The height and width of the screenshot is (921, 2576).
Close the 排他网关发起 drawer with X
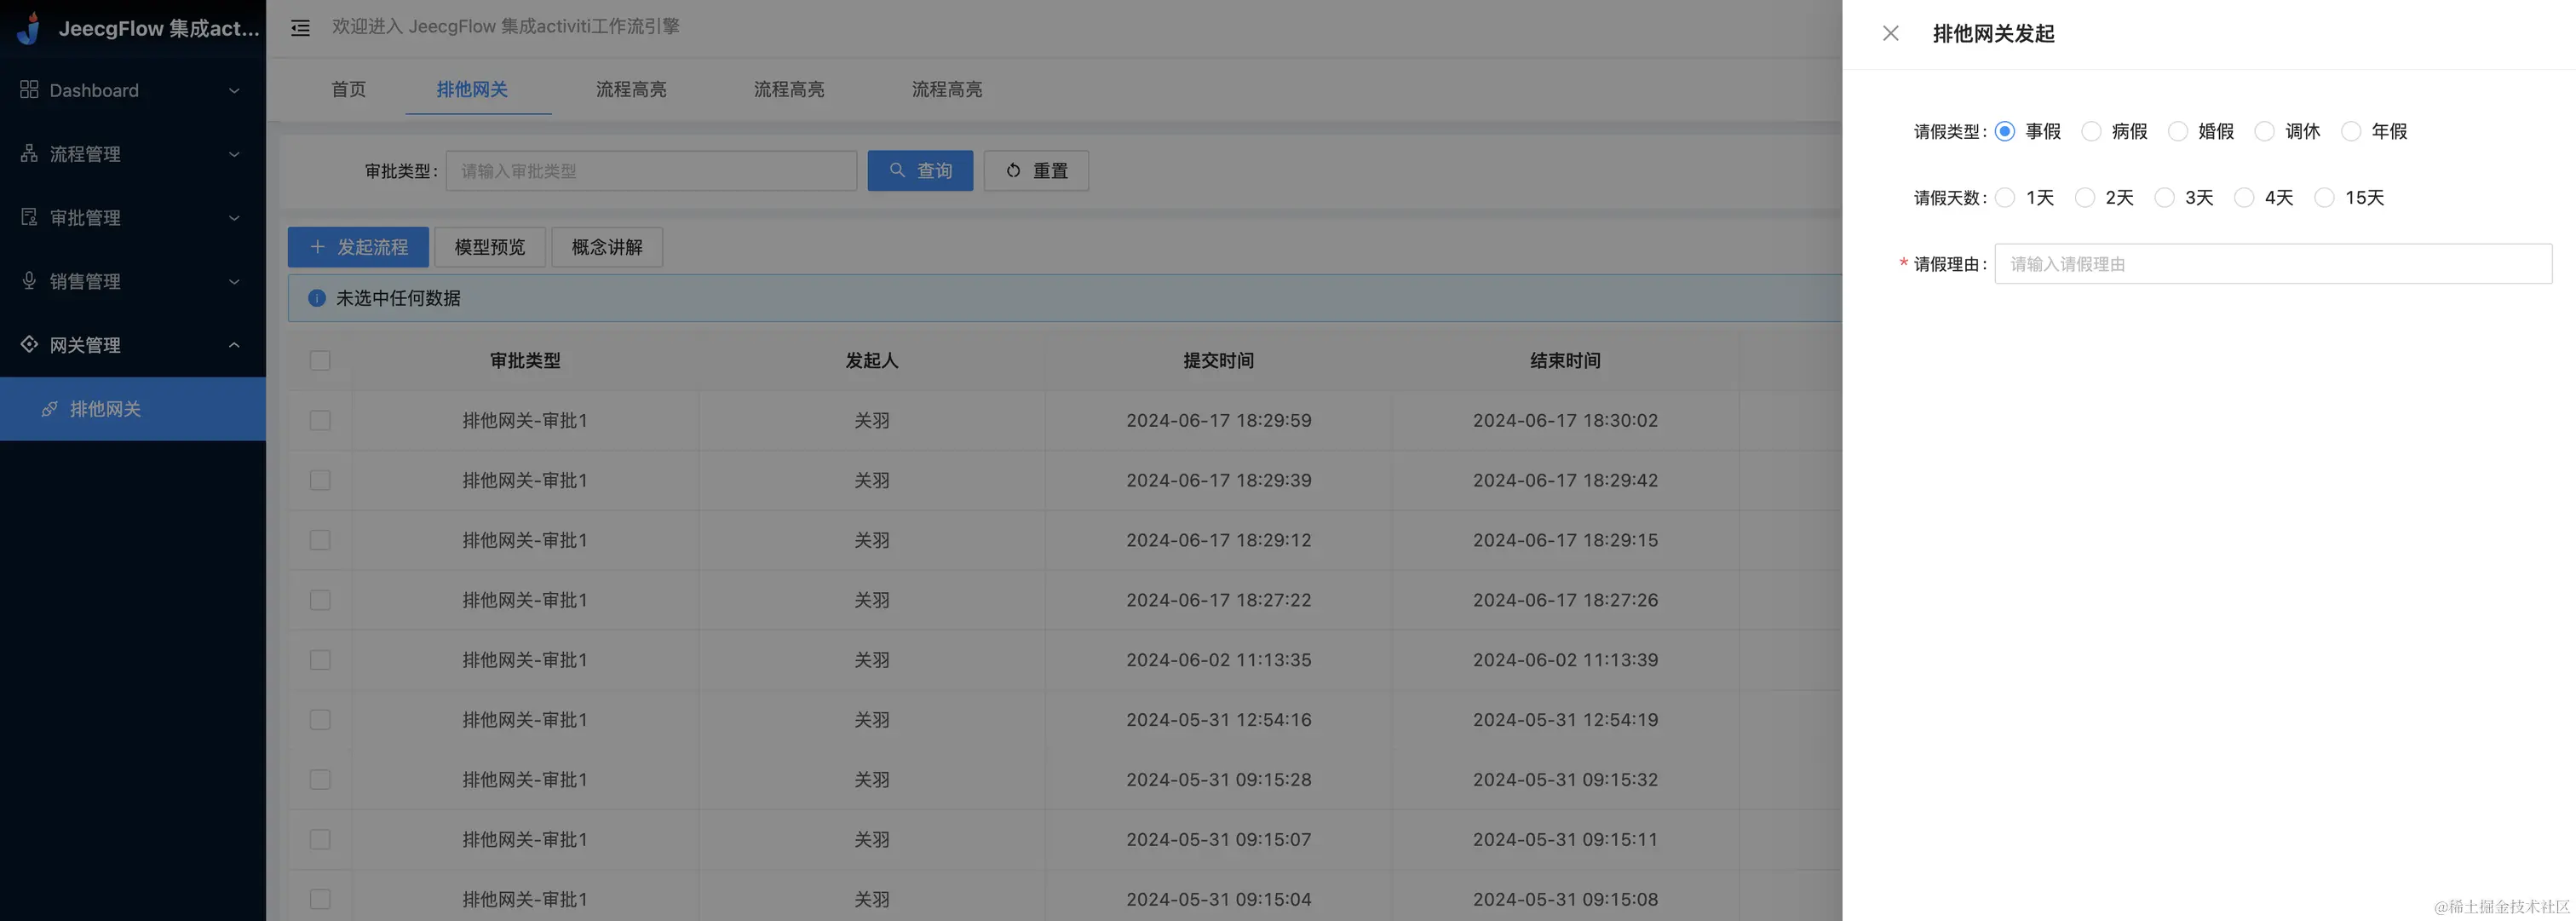pyautogui.click(x=1890, y=33)
